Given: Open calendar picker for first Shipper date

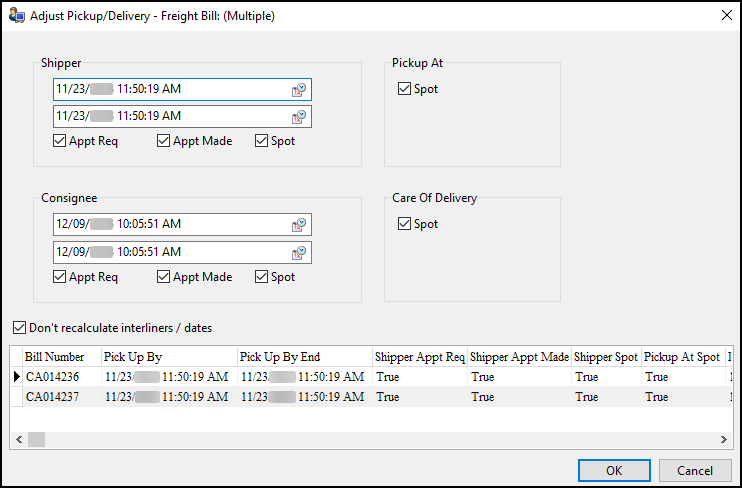Looking at the screenshot, I should tap(299, 90).
